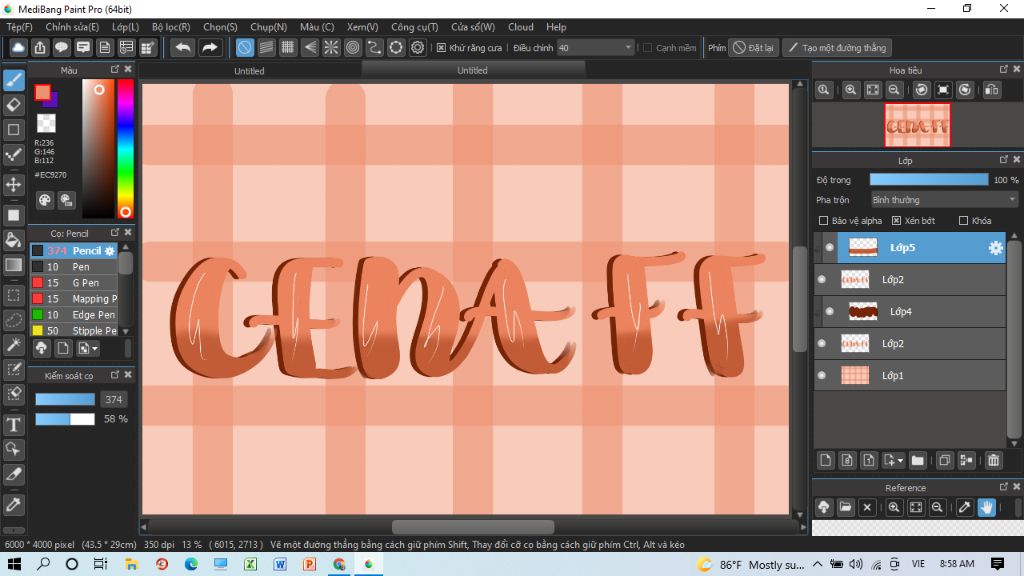This screenshot has width=1024, height=576.
Task: Open the Windows Start menu
Action: (14, 564)
